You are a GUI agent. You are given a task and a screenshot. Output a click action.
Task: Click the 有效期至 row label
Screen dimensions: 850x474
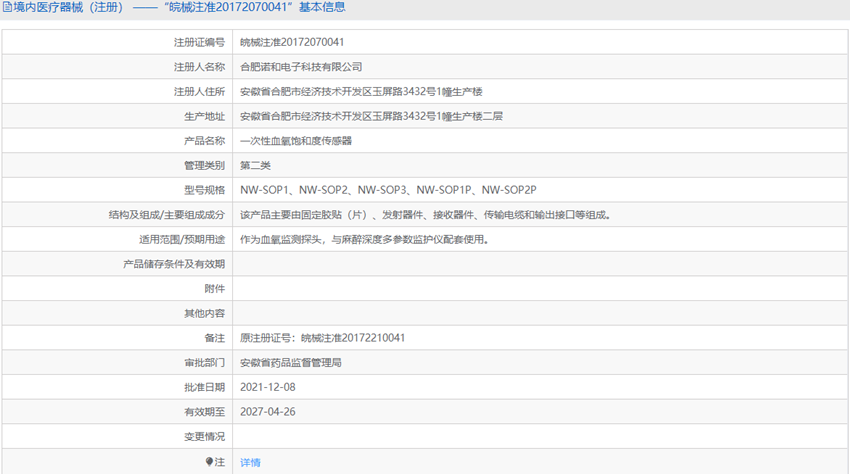[x=204, y=412]
